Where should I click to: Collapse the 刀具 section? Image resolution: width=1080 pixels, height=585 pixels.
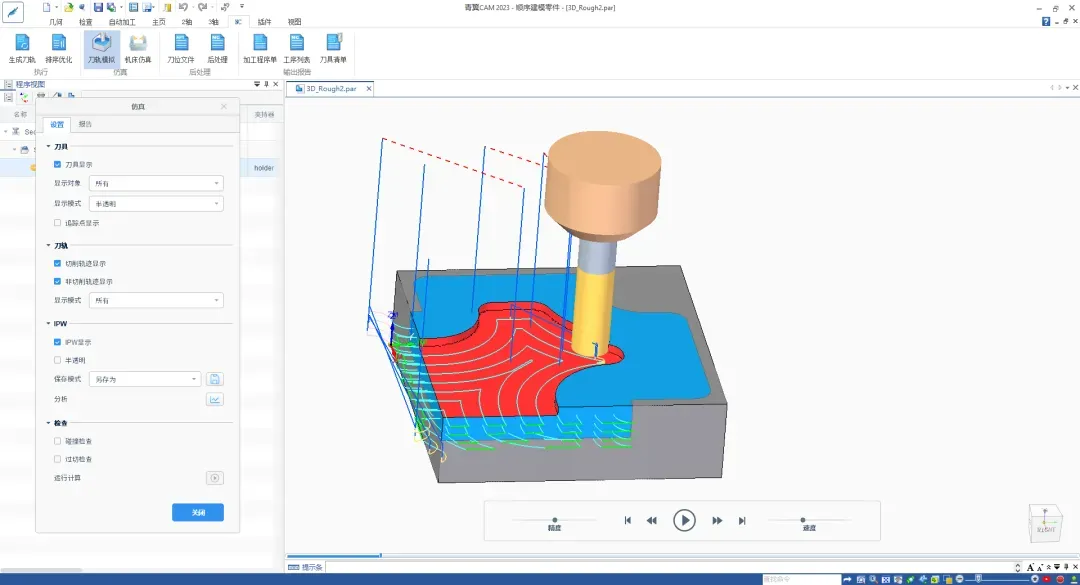tap(48, 147)
